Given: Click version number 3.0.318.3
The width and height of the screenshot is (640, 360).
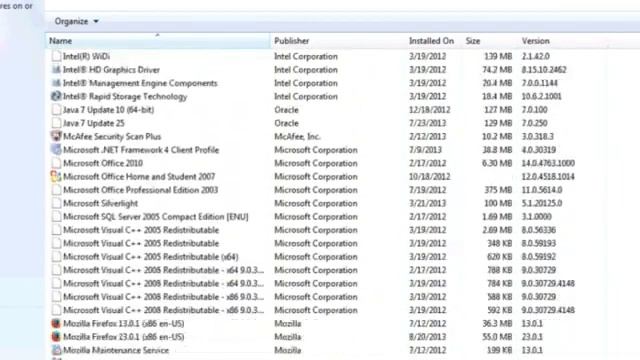Looking at the screenshot, I should tap(537, 137).
